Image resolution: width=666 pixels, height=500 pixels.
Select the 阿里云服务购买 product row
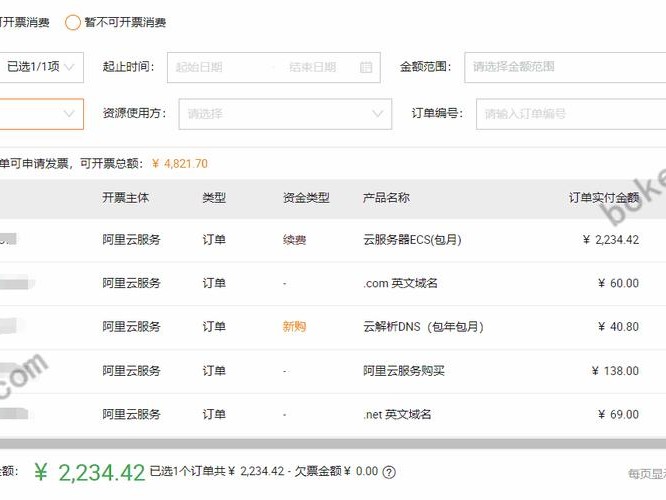[333, 371]
